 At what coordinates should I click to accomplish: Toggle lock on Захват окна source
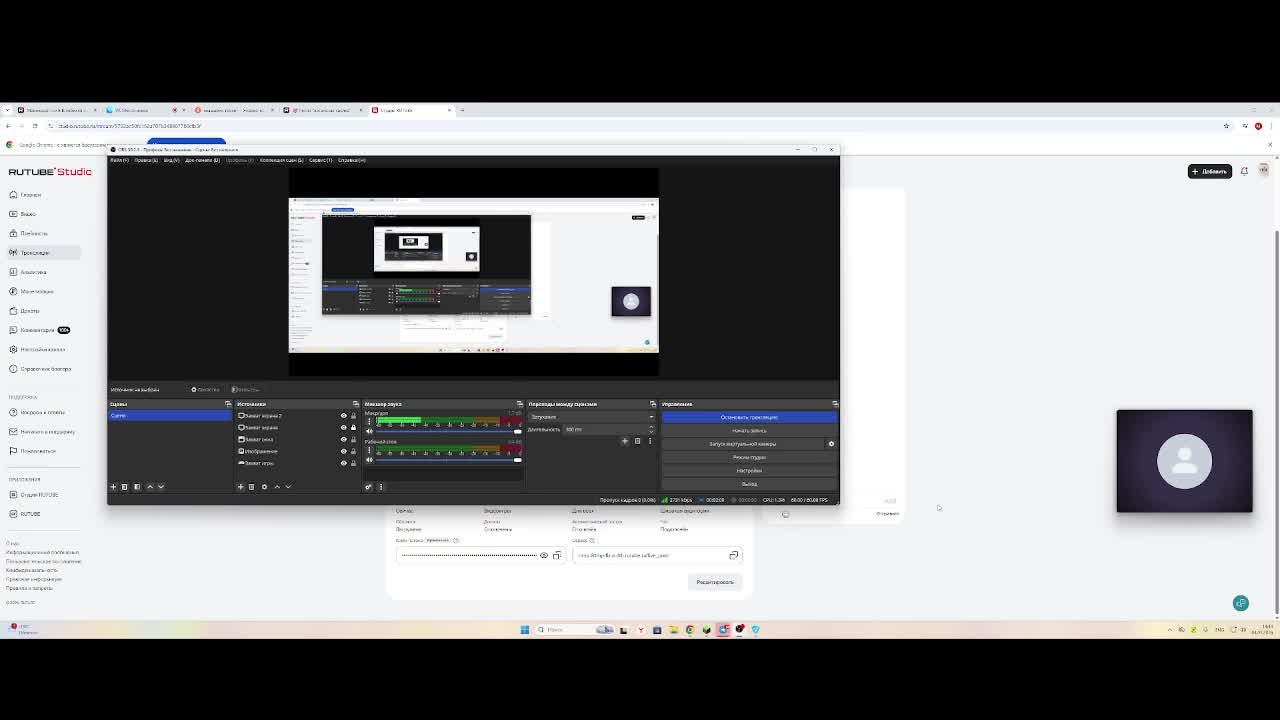pos(353,439)
